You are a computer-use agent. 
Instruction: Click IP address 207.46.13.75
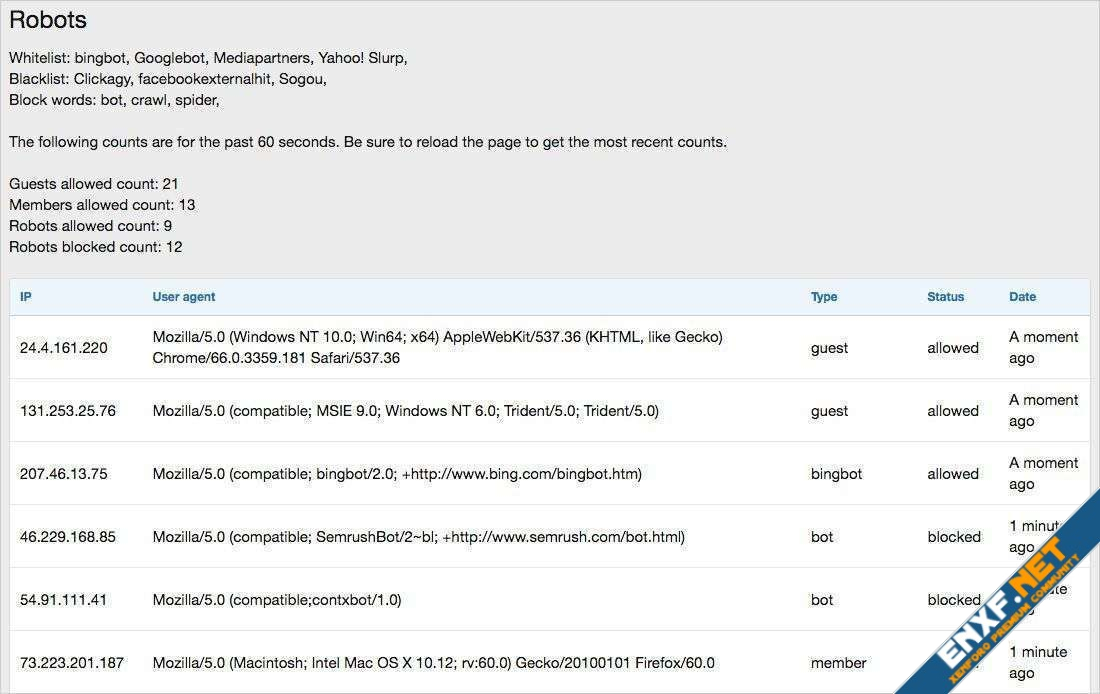[x=64, y=474]
